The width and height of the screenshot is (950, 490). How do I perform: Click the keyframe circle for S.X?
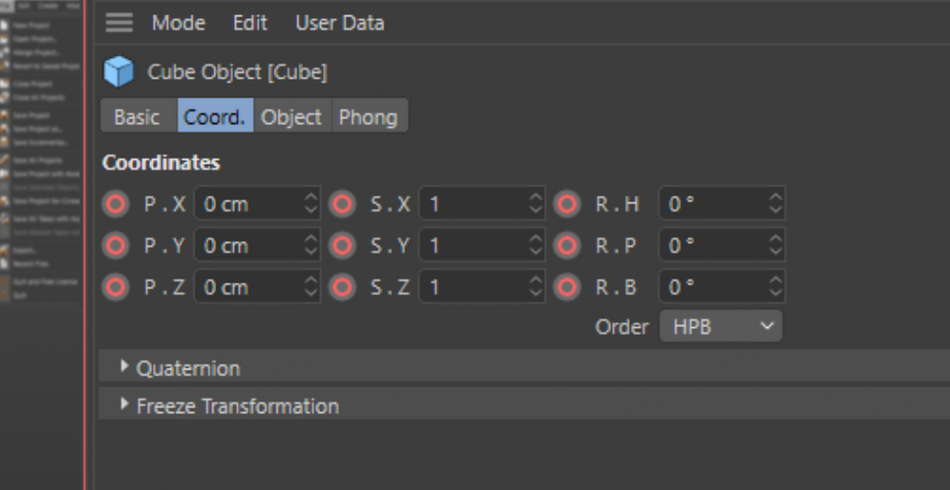(x=343, y=204)
